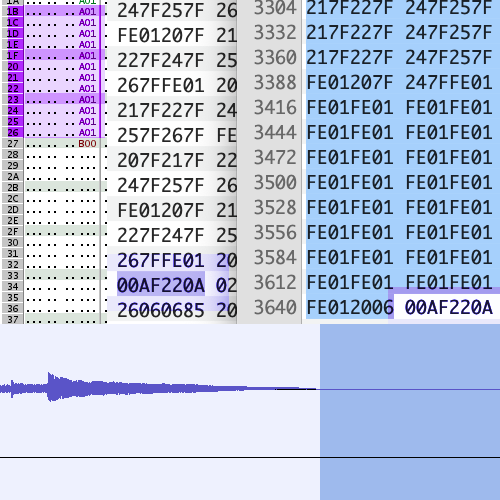
Task: Click 217F227F in offset row 3332
Action: pyautogui.click(x=350, y=33)
